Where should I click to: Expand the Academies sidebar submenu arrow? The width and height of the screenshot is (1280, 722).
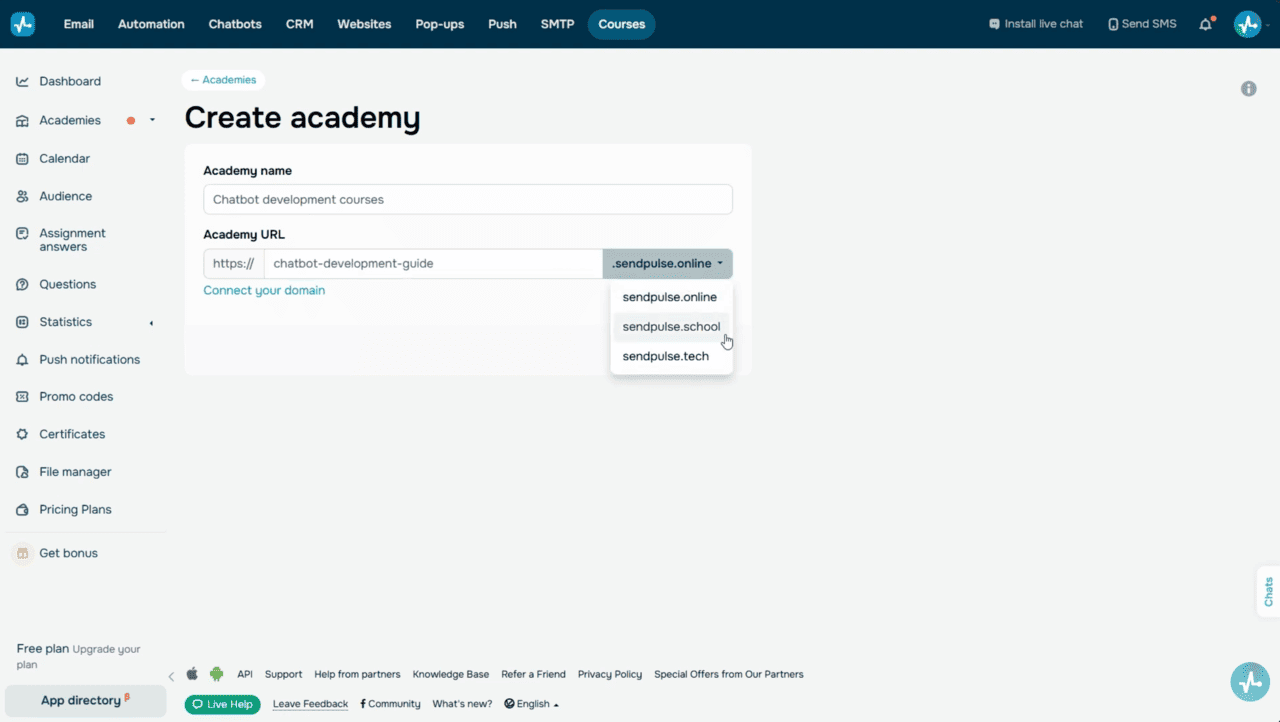point(152,120)
